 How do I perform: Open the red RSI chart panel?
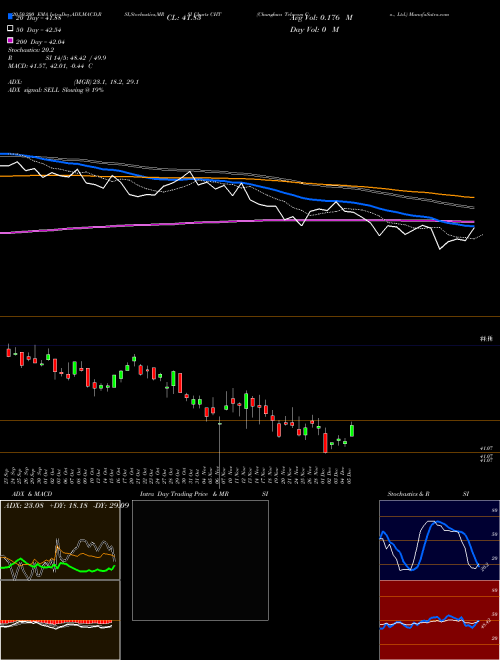tap(439, 620)
